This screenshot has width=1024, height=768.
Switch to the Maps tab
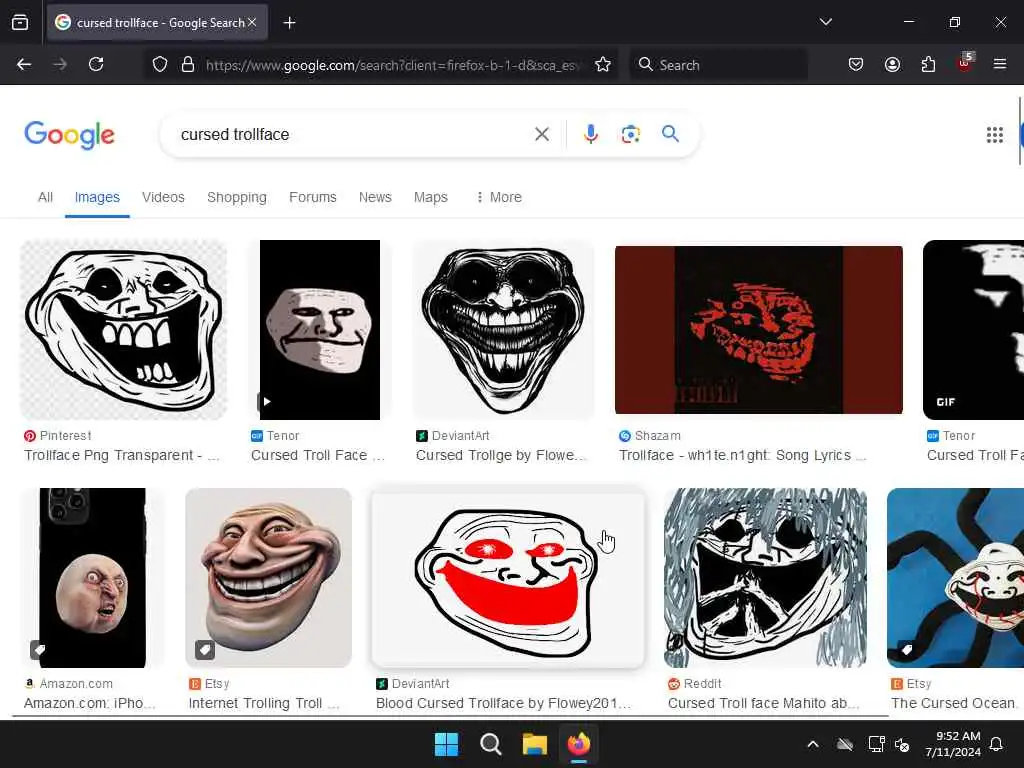click(430, 197)
